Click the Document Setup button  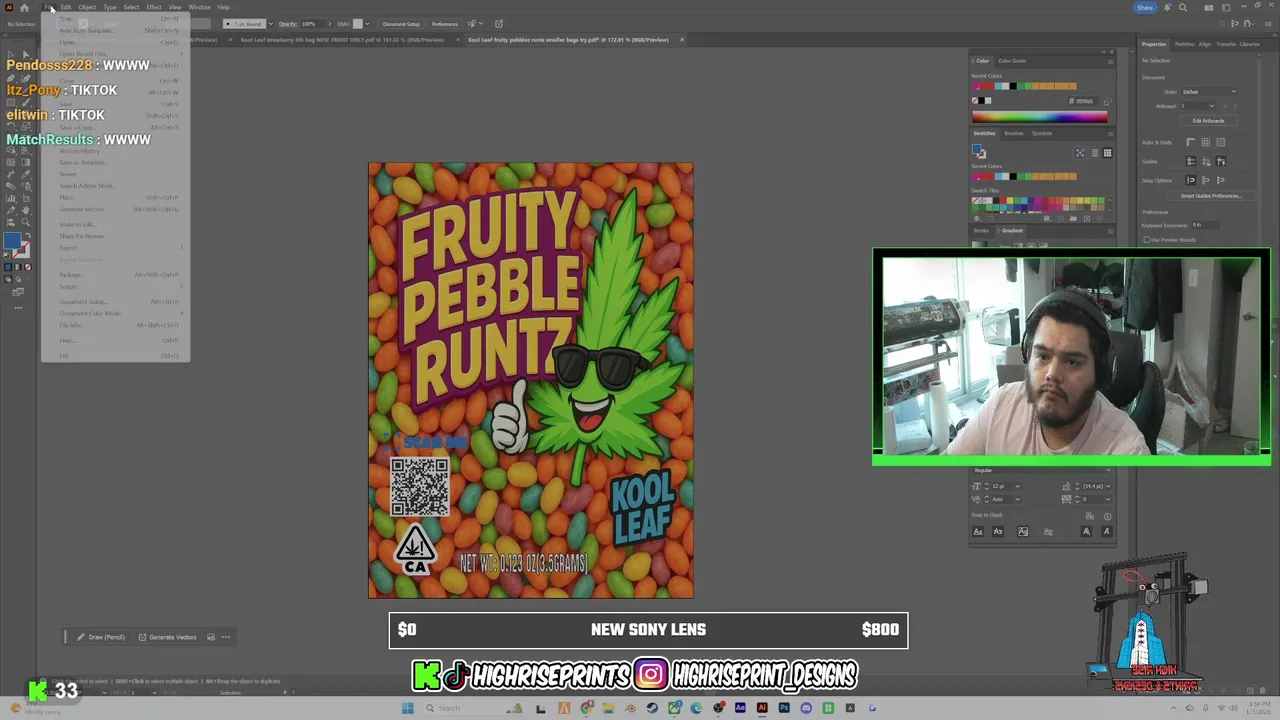pos(401,24)
